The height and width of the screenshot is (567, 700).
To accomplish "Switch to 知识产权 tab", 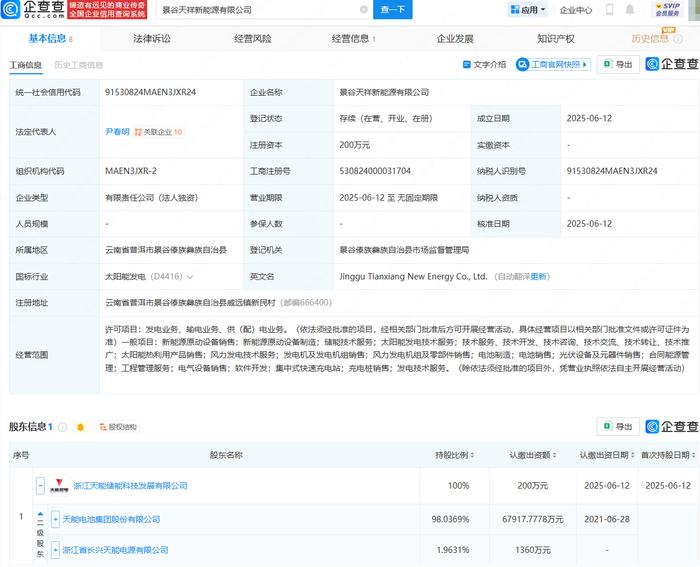I will pos(555,39).
